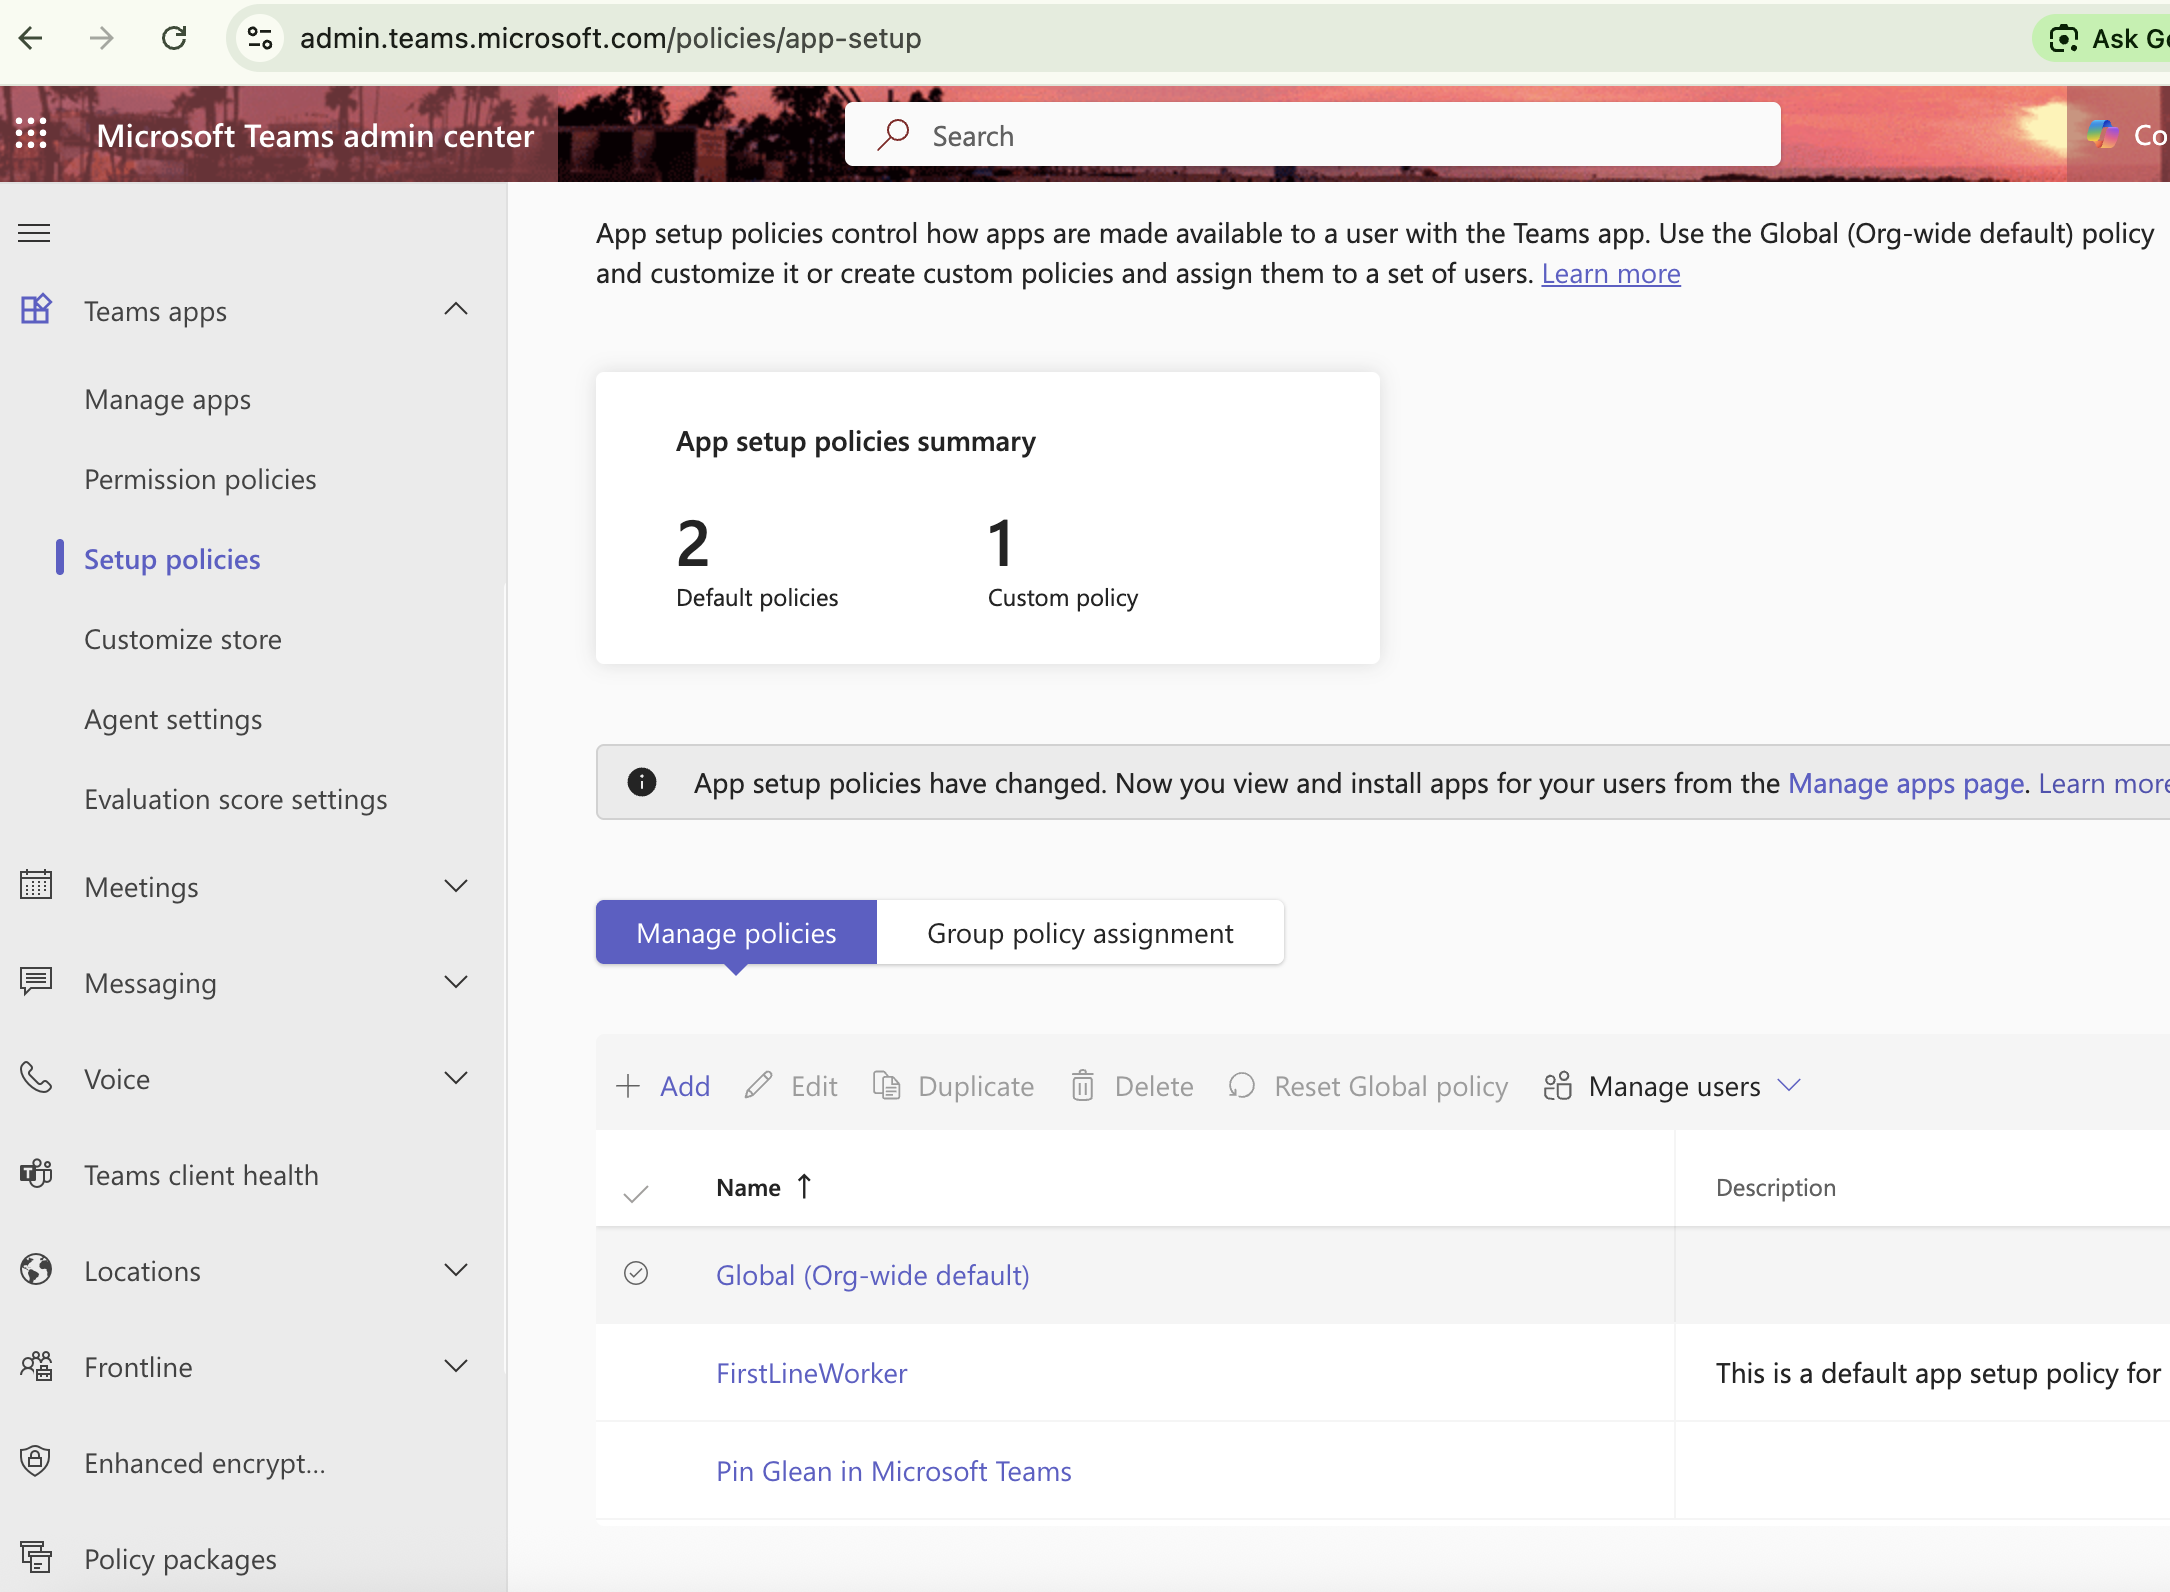Reload the page with the refresh icon

(x=174, y=38)
